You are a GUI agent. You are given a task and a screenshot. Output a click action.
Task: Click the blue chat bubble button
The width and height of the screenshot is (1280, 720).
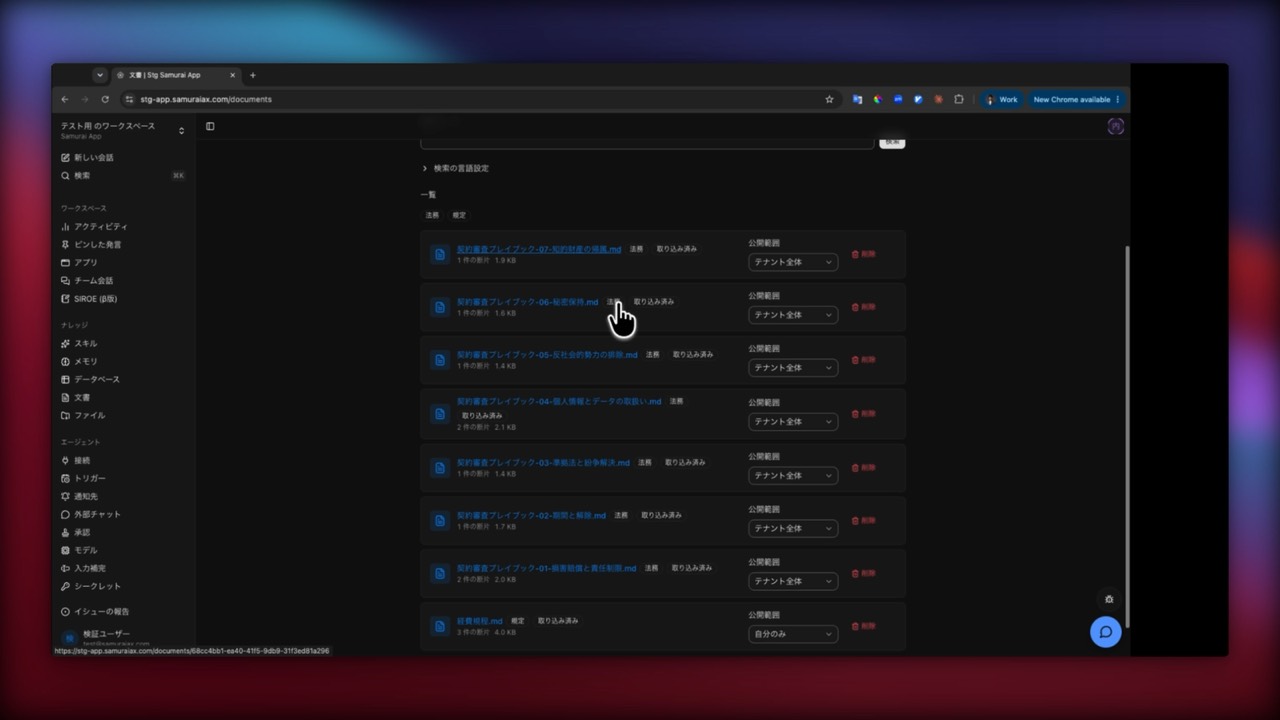[1105, 632]
